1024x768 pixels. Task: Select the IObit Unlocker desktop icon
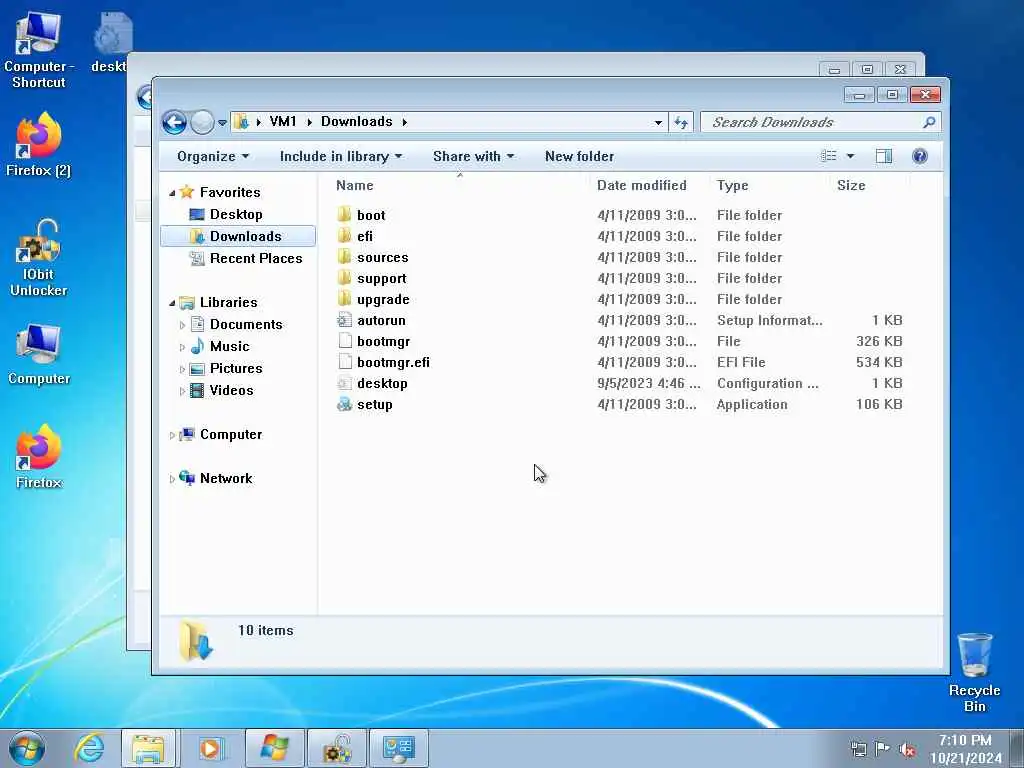click(x=39, y=259)
